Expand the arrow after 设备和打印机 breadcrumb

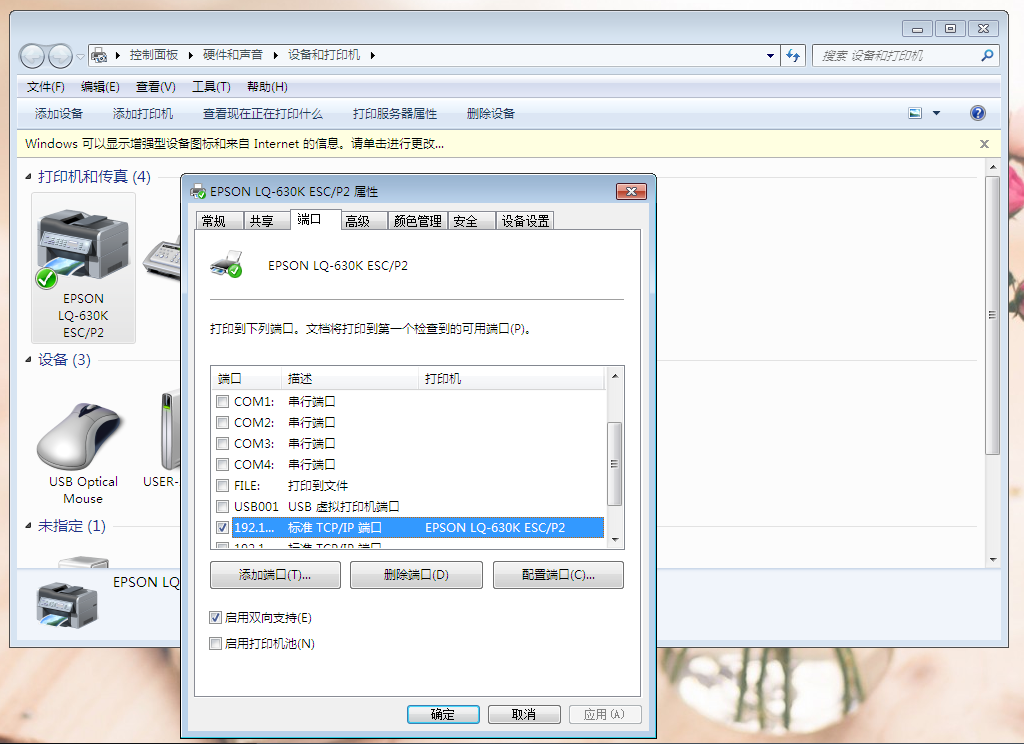point(372,55)
